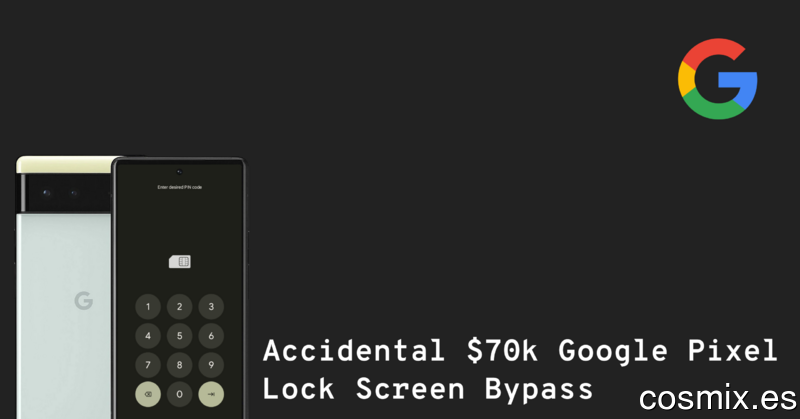Image resolution: width=800 pixels, height=419 pixels.
Task: Tap digit 2 on the PIN keypad
Action: 180,307
